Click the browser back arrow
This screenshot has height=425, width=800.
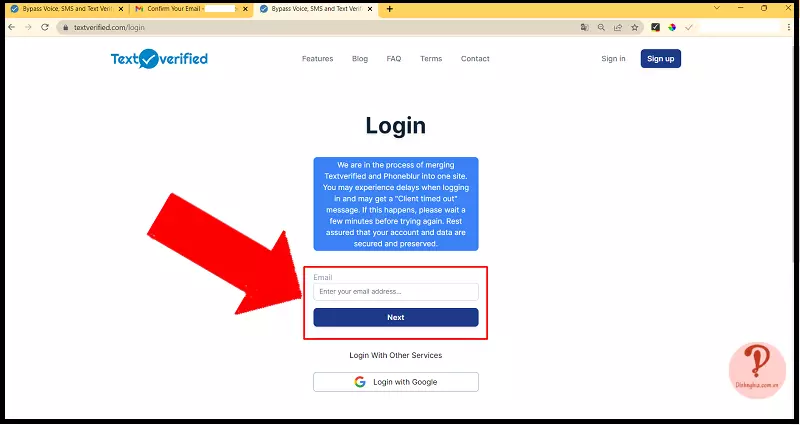click(12, 28)
